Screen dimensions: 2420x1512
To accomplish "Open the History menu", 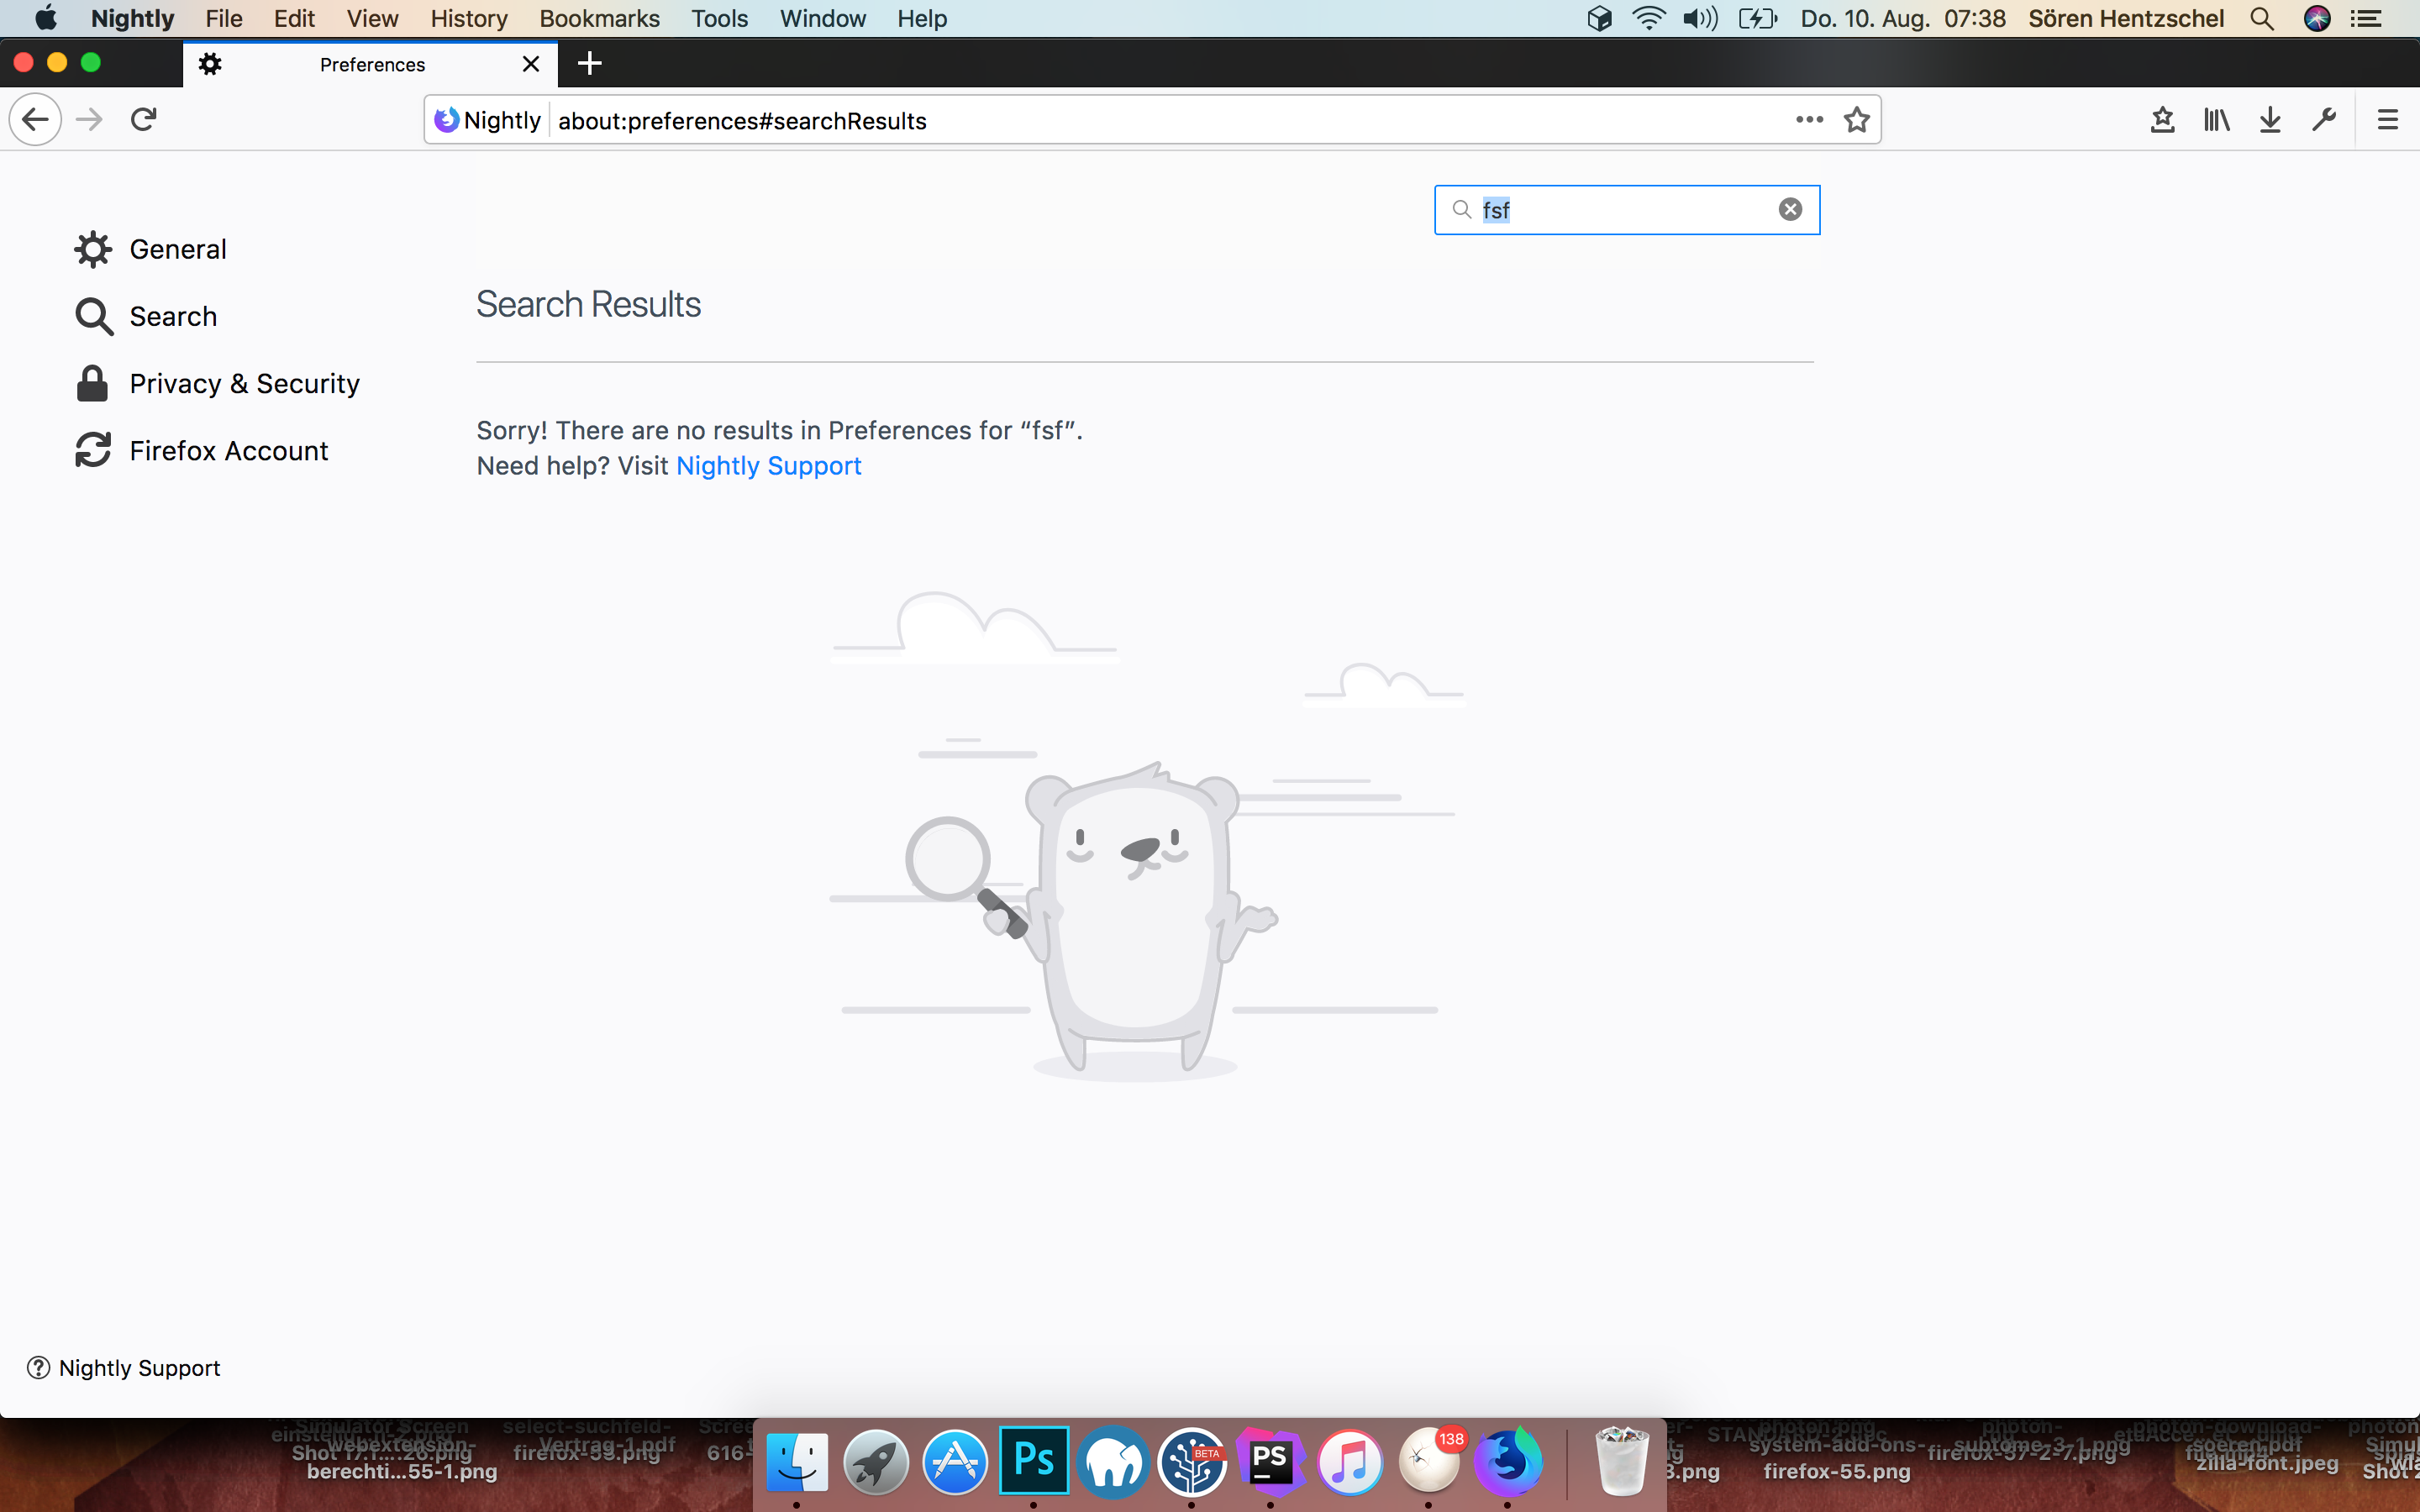I will pos(468,19).
